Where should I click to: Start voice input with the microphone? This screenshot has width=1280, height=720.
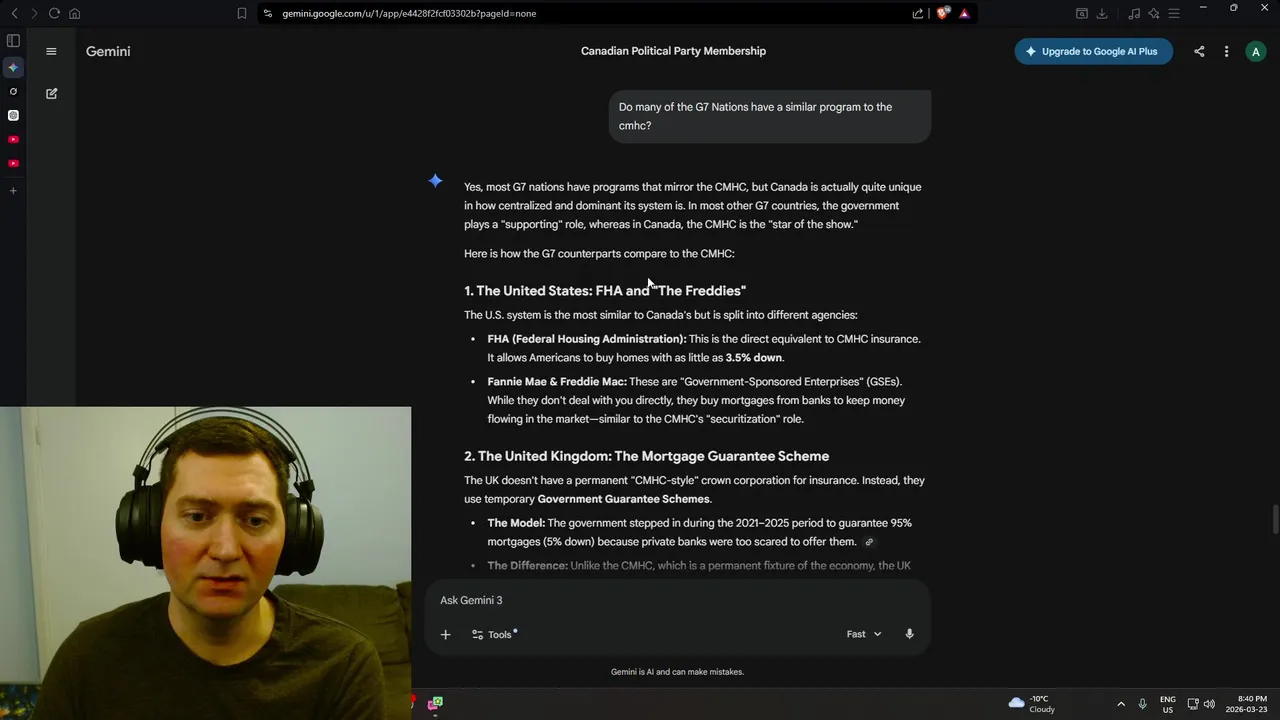(909, 634)
